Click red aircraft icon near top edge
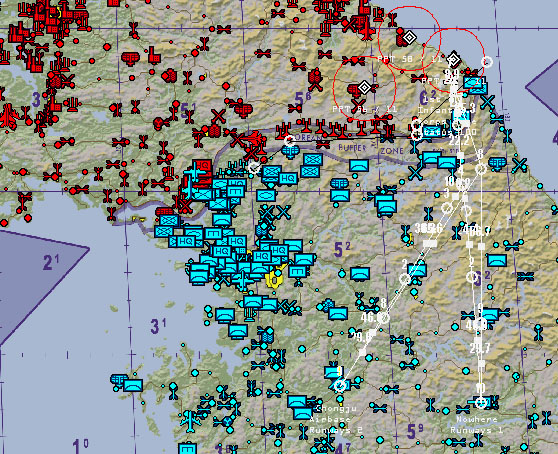Image resolution: width=558 pixels, height=454 pixels. [x=367, y=30]
